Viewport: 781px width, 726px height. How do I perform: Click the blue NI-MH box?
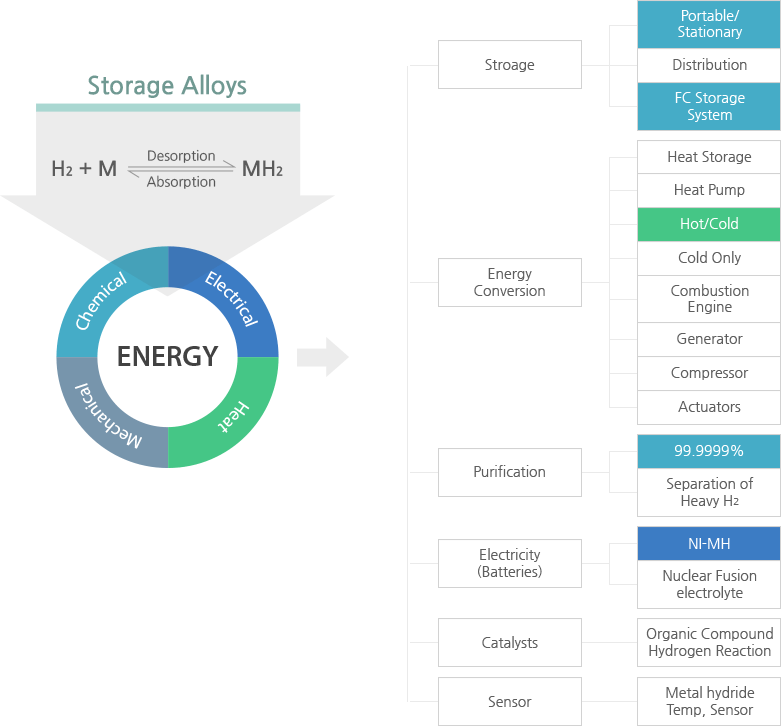pyautogui.click(x=709, y=544)
